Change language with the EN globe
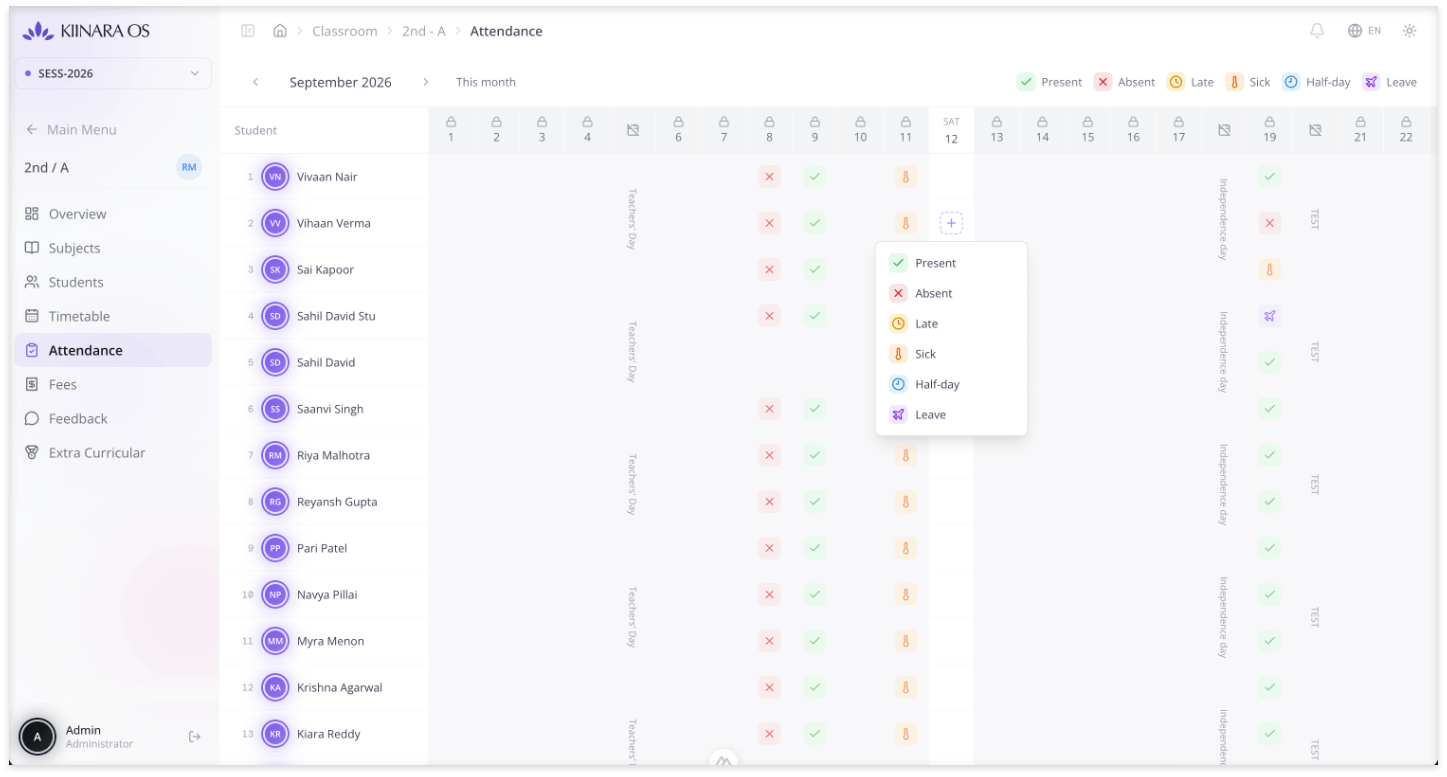Image resolution: width=1447 pixels, height=777 pixels. click(1364, 31)
